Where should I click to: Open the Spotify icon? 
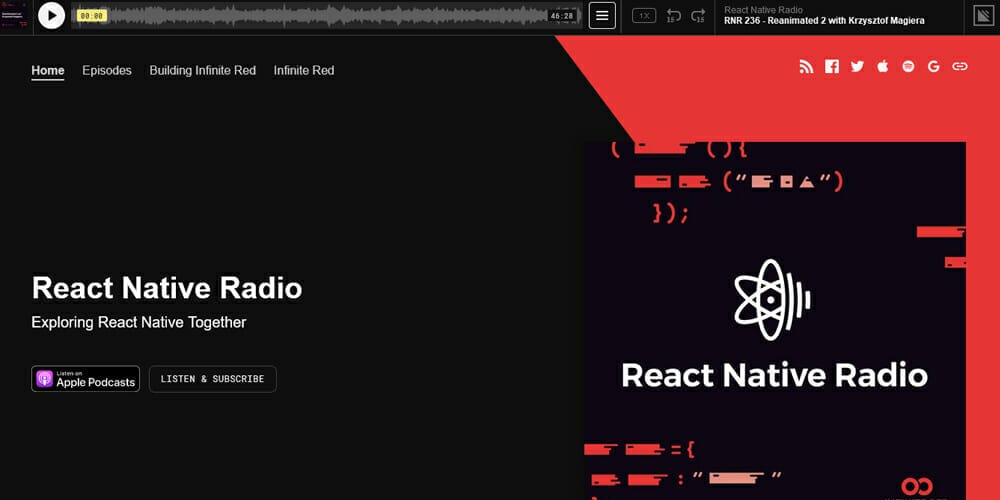coord(908,66)
